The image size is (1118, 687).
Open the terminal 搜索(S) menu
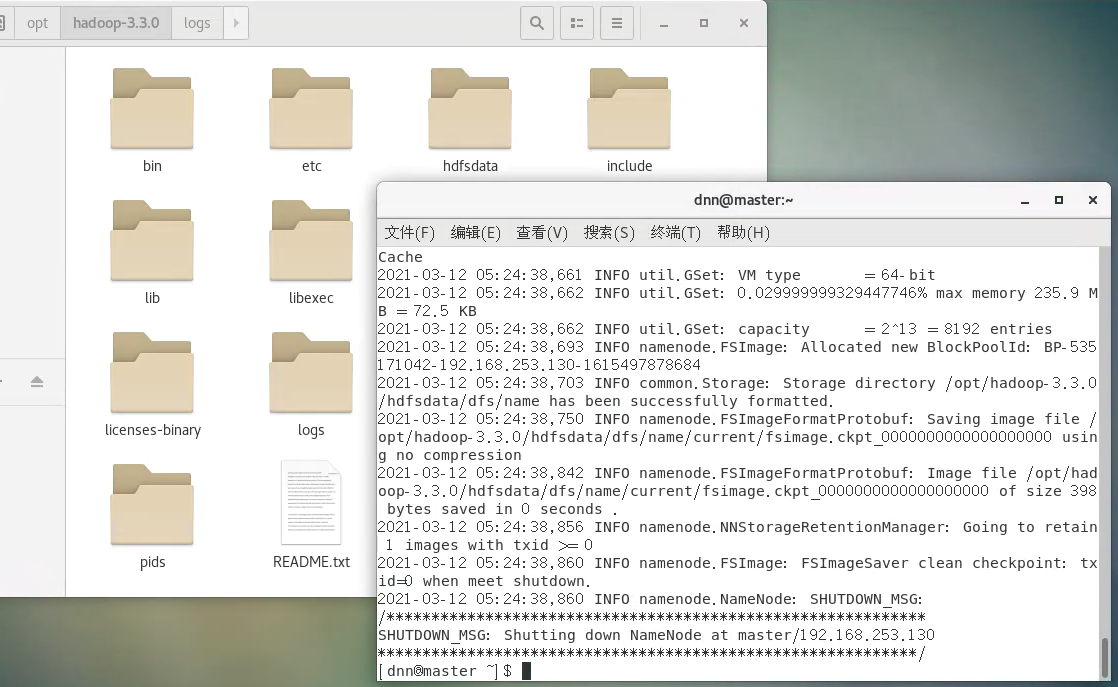tap(609, 232)
